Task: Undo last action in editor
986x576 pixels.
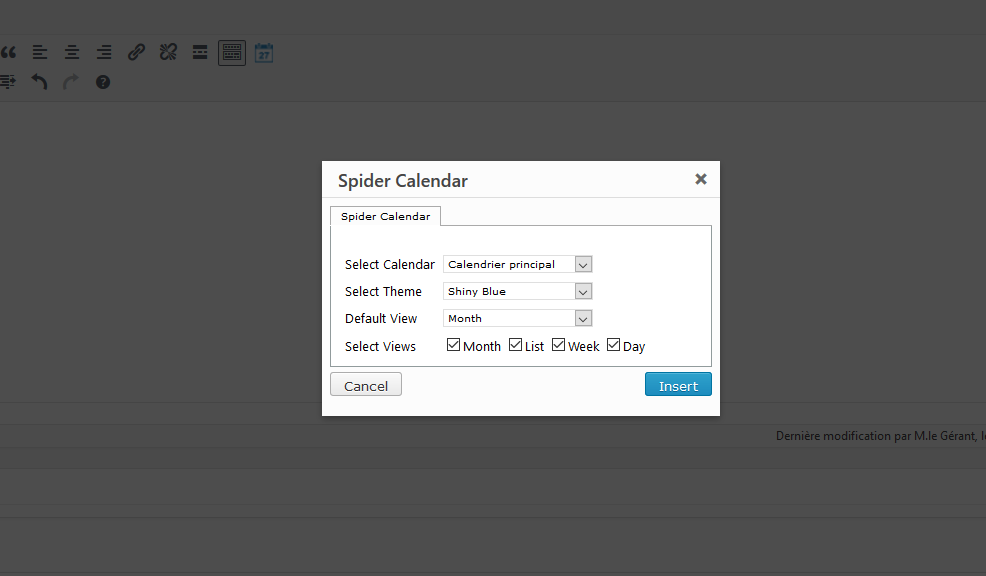Action: (x=39, y=82)
